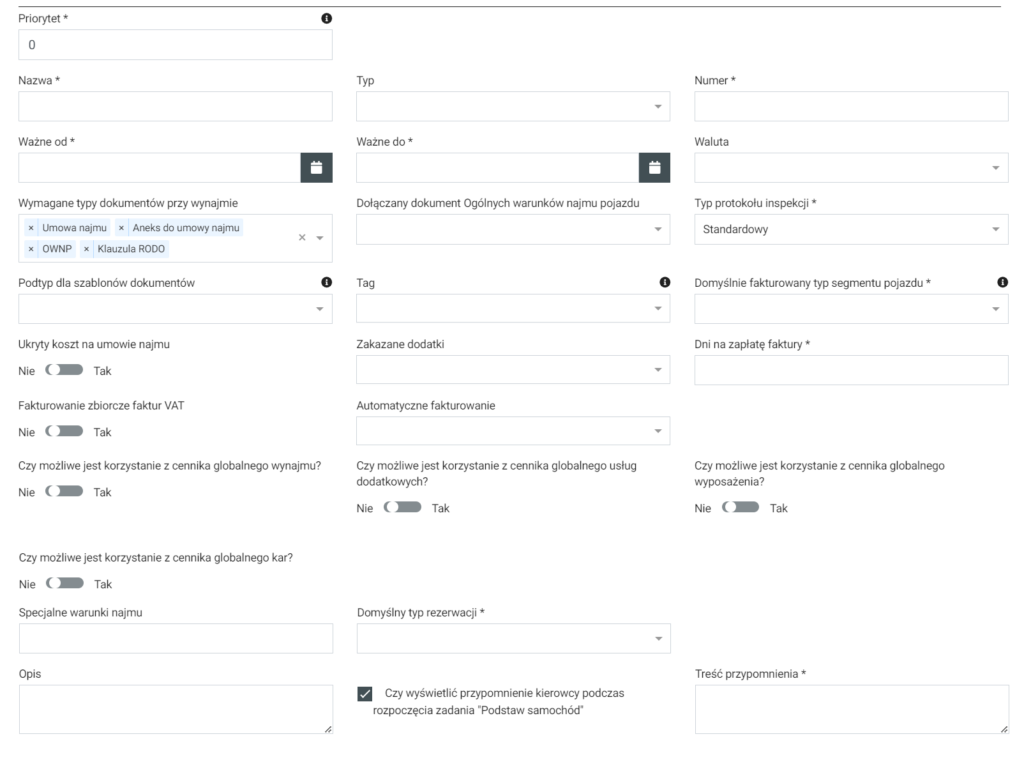Focus the Dni na zapłatę faktury field
This screenshot has height=771, width=1024.
[851, 370]
